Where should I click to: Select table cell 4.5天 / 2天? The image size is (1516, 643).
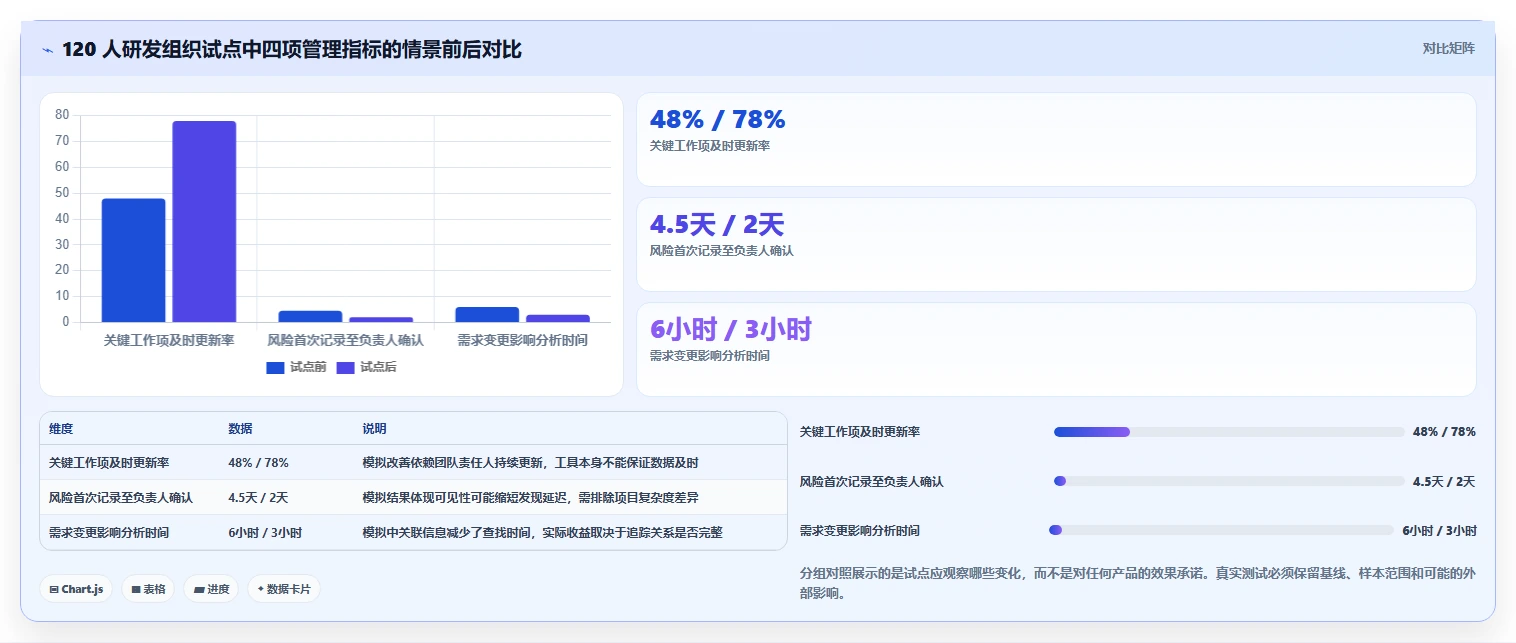tap(258, 497)
